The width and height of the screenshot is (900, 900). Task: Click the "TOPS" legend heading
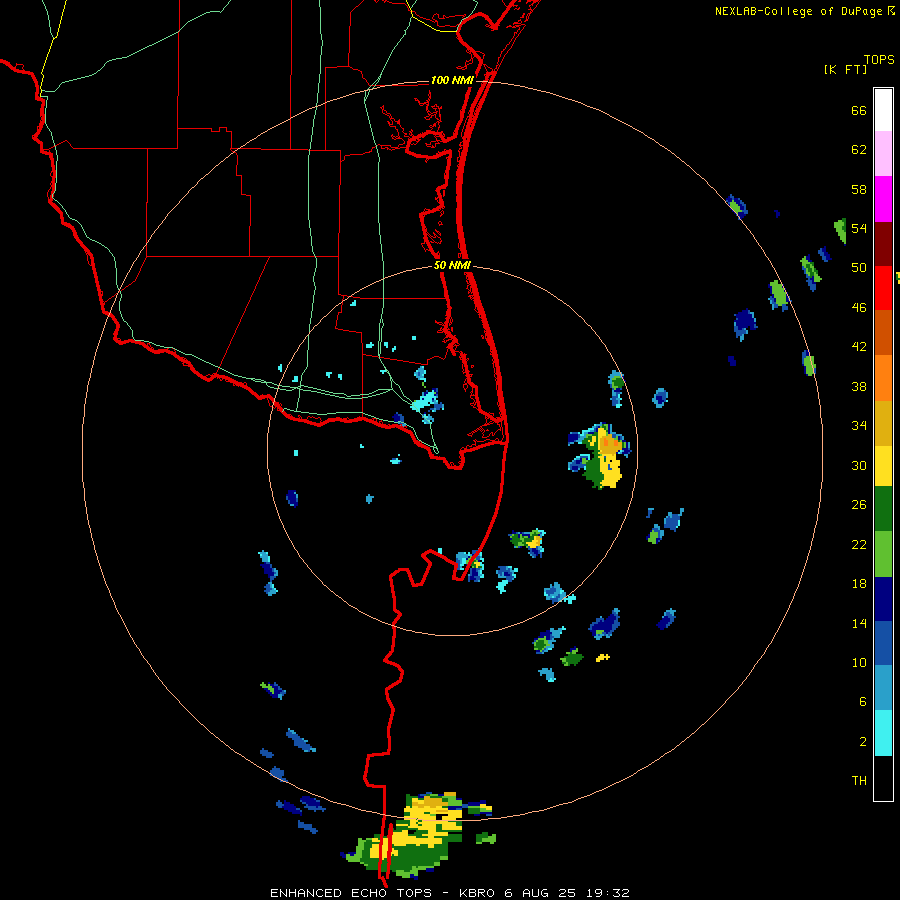point(879,59)
